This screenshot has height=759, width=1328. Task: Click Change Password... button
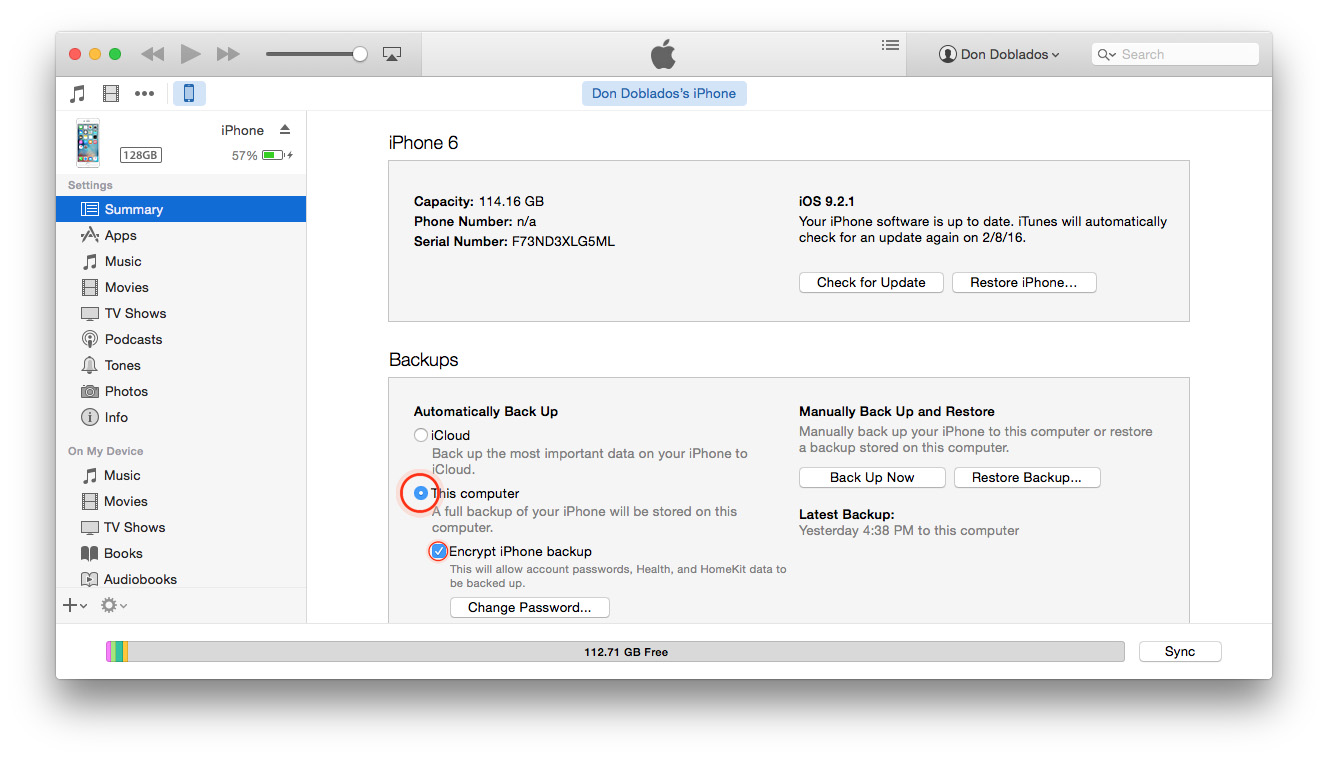click(x=530, y=607)
